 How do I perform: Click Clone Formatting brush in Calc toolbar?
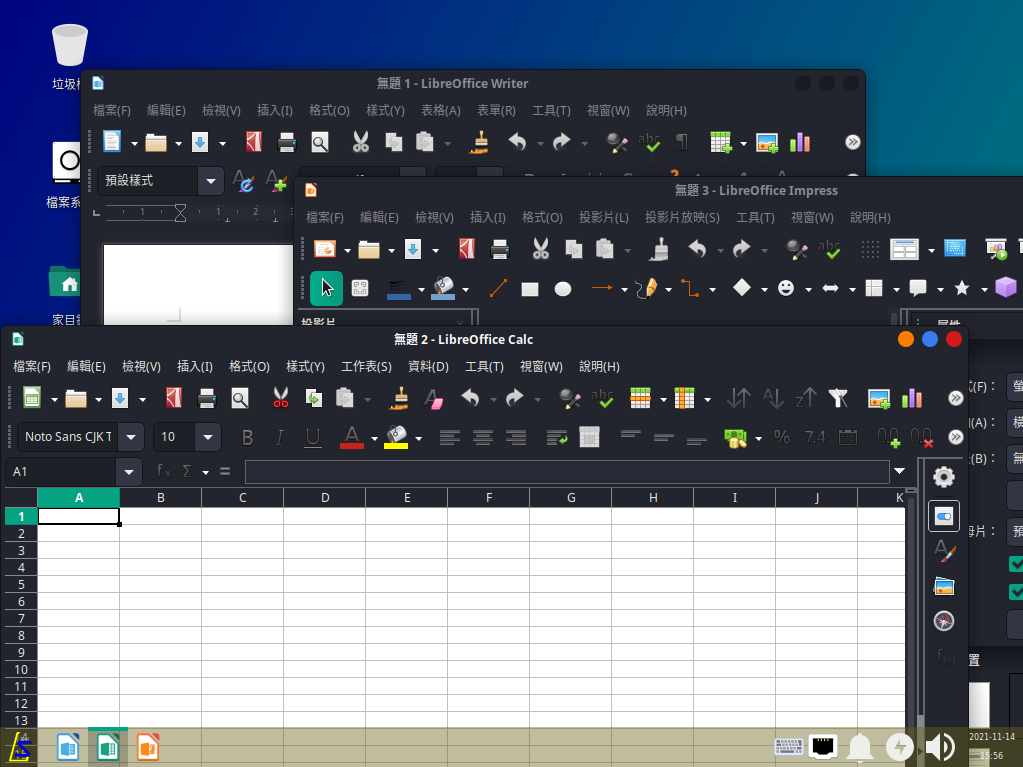pyautogui.click(x=401, y=398)
